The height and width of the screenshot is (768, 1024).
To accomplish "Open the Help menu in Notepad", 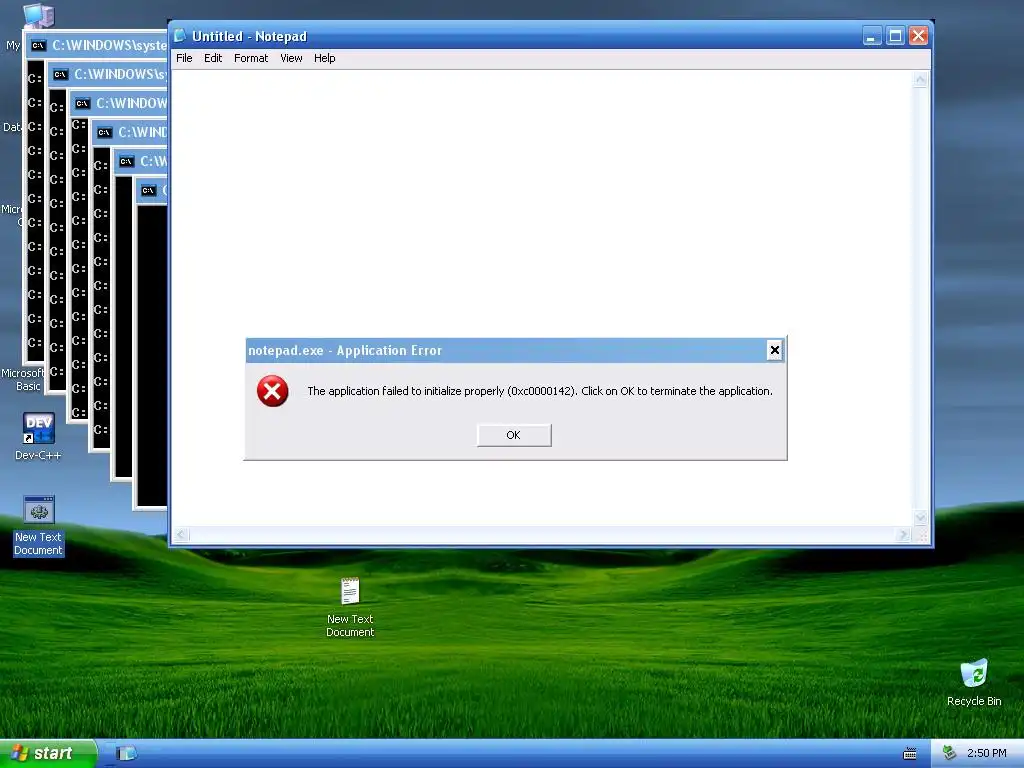I will click(325, 58).
